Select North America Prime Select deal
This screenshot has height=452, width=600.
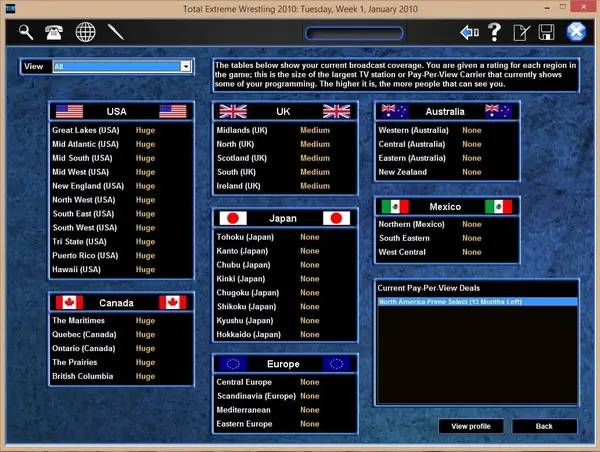[x=477, y=302]
